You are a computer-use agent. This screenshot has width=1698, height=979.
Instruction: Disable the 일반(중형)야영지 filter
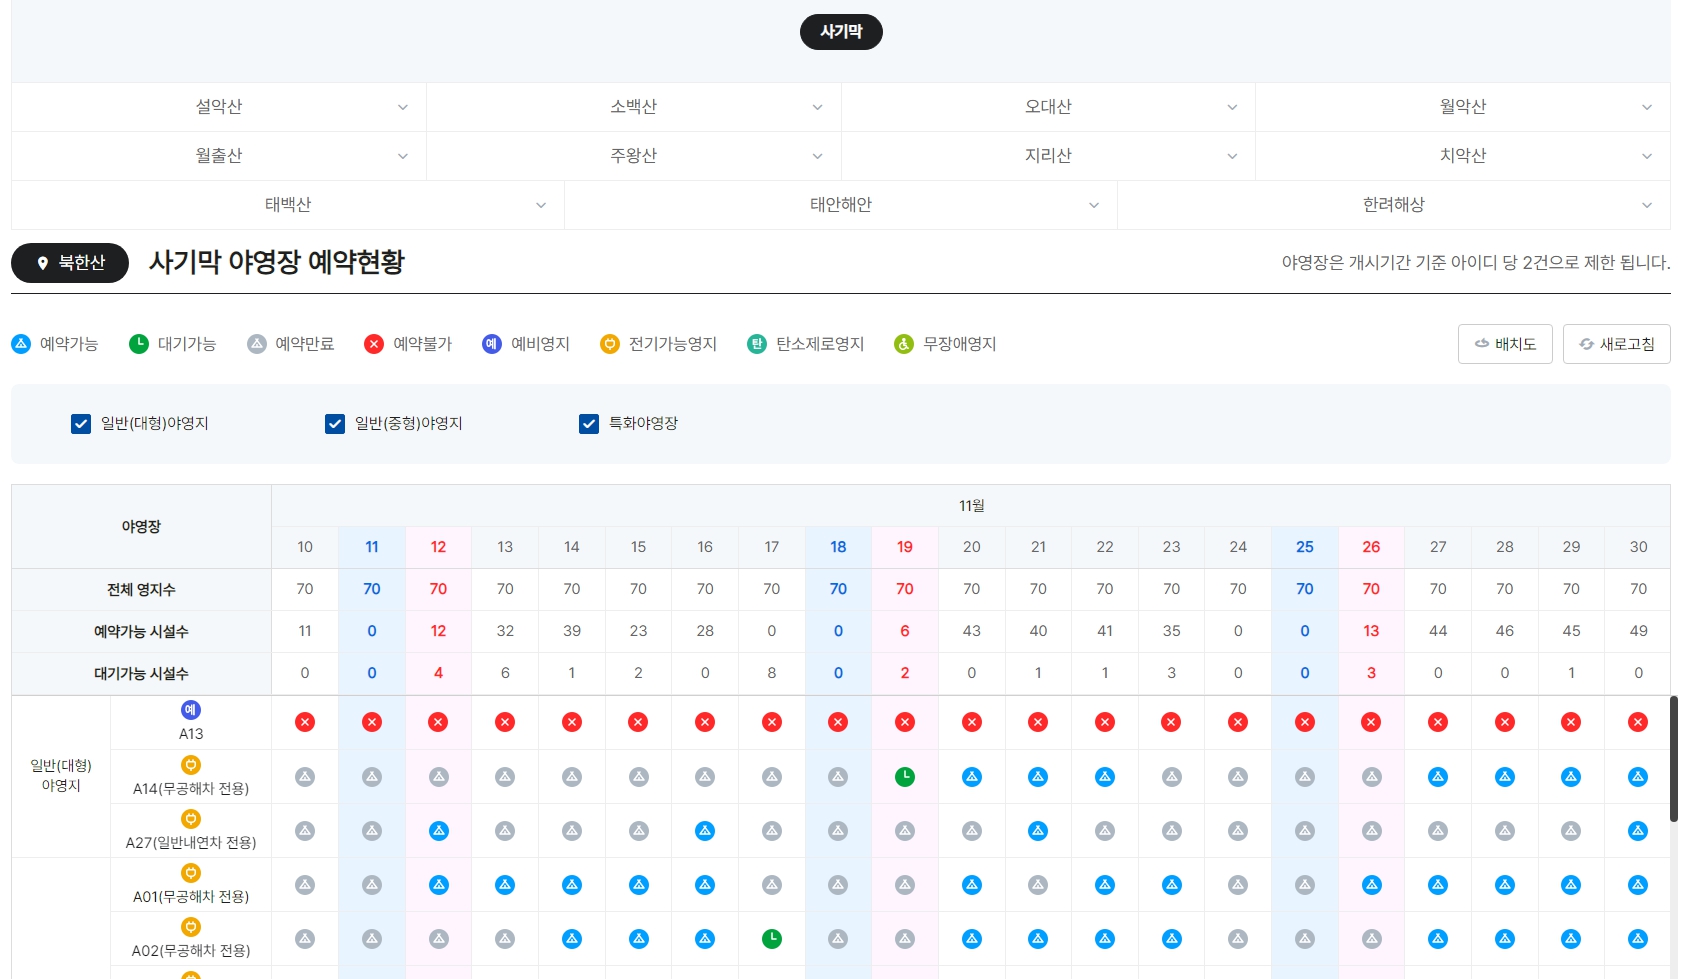tap(334, 423)
